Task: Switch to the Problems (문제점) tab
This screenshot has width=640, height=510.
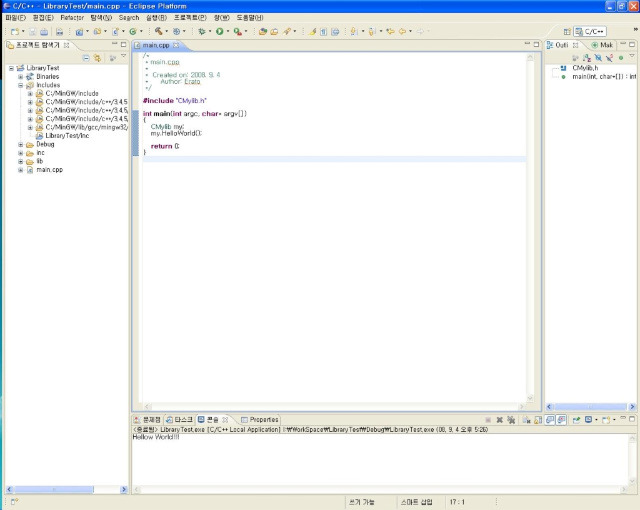Action: click(x=147, y=419)
